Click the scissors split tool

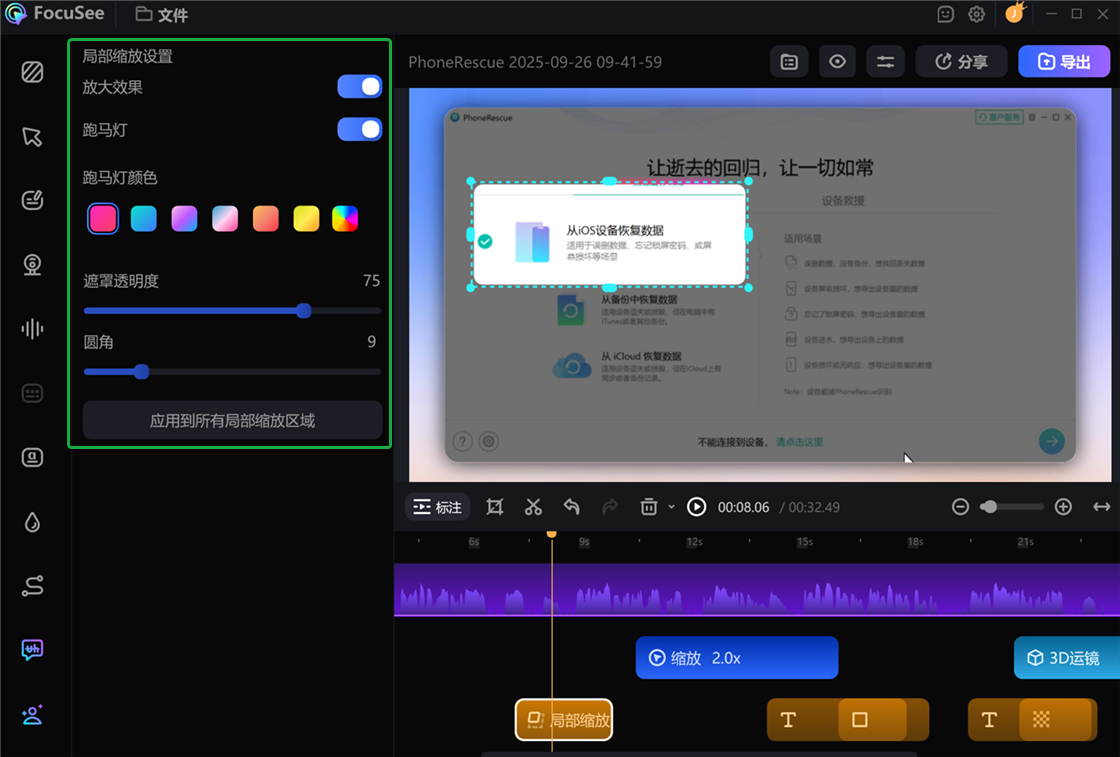[533, 507]
